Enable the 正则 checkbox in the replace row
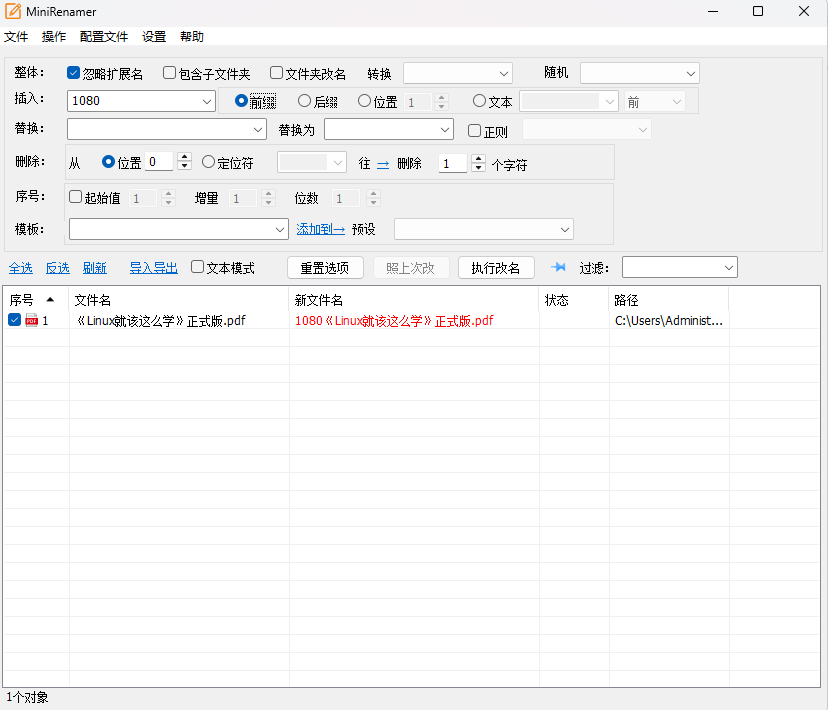828x710 pixels. (475, 129)
